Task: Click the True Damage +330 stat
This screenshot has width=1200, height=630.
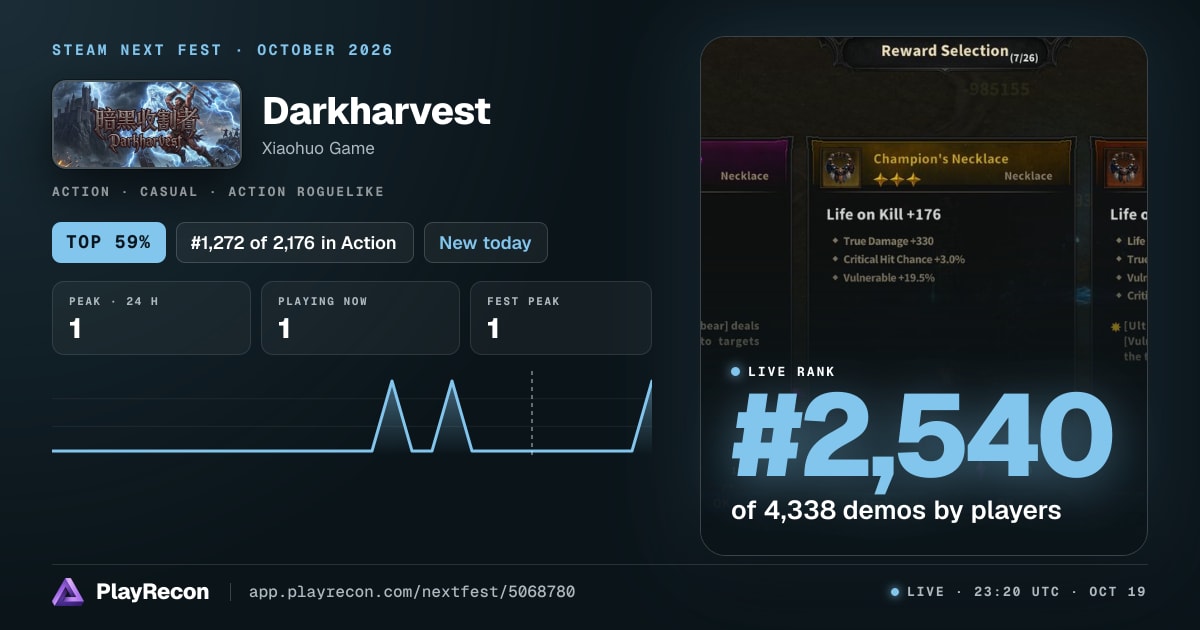Action: click(888, 241)
